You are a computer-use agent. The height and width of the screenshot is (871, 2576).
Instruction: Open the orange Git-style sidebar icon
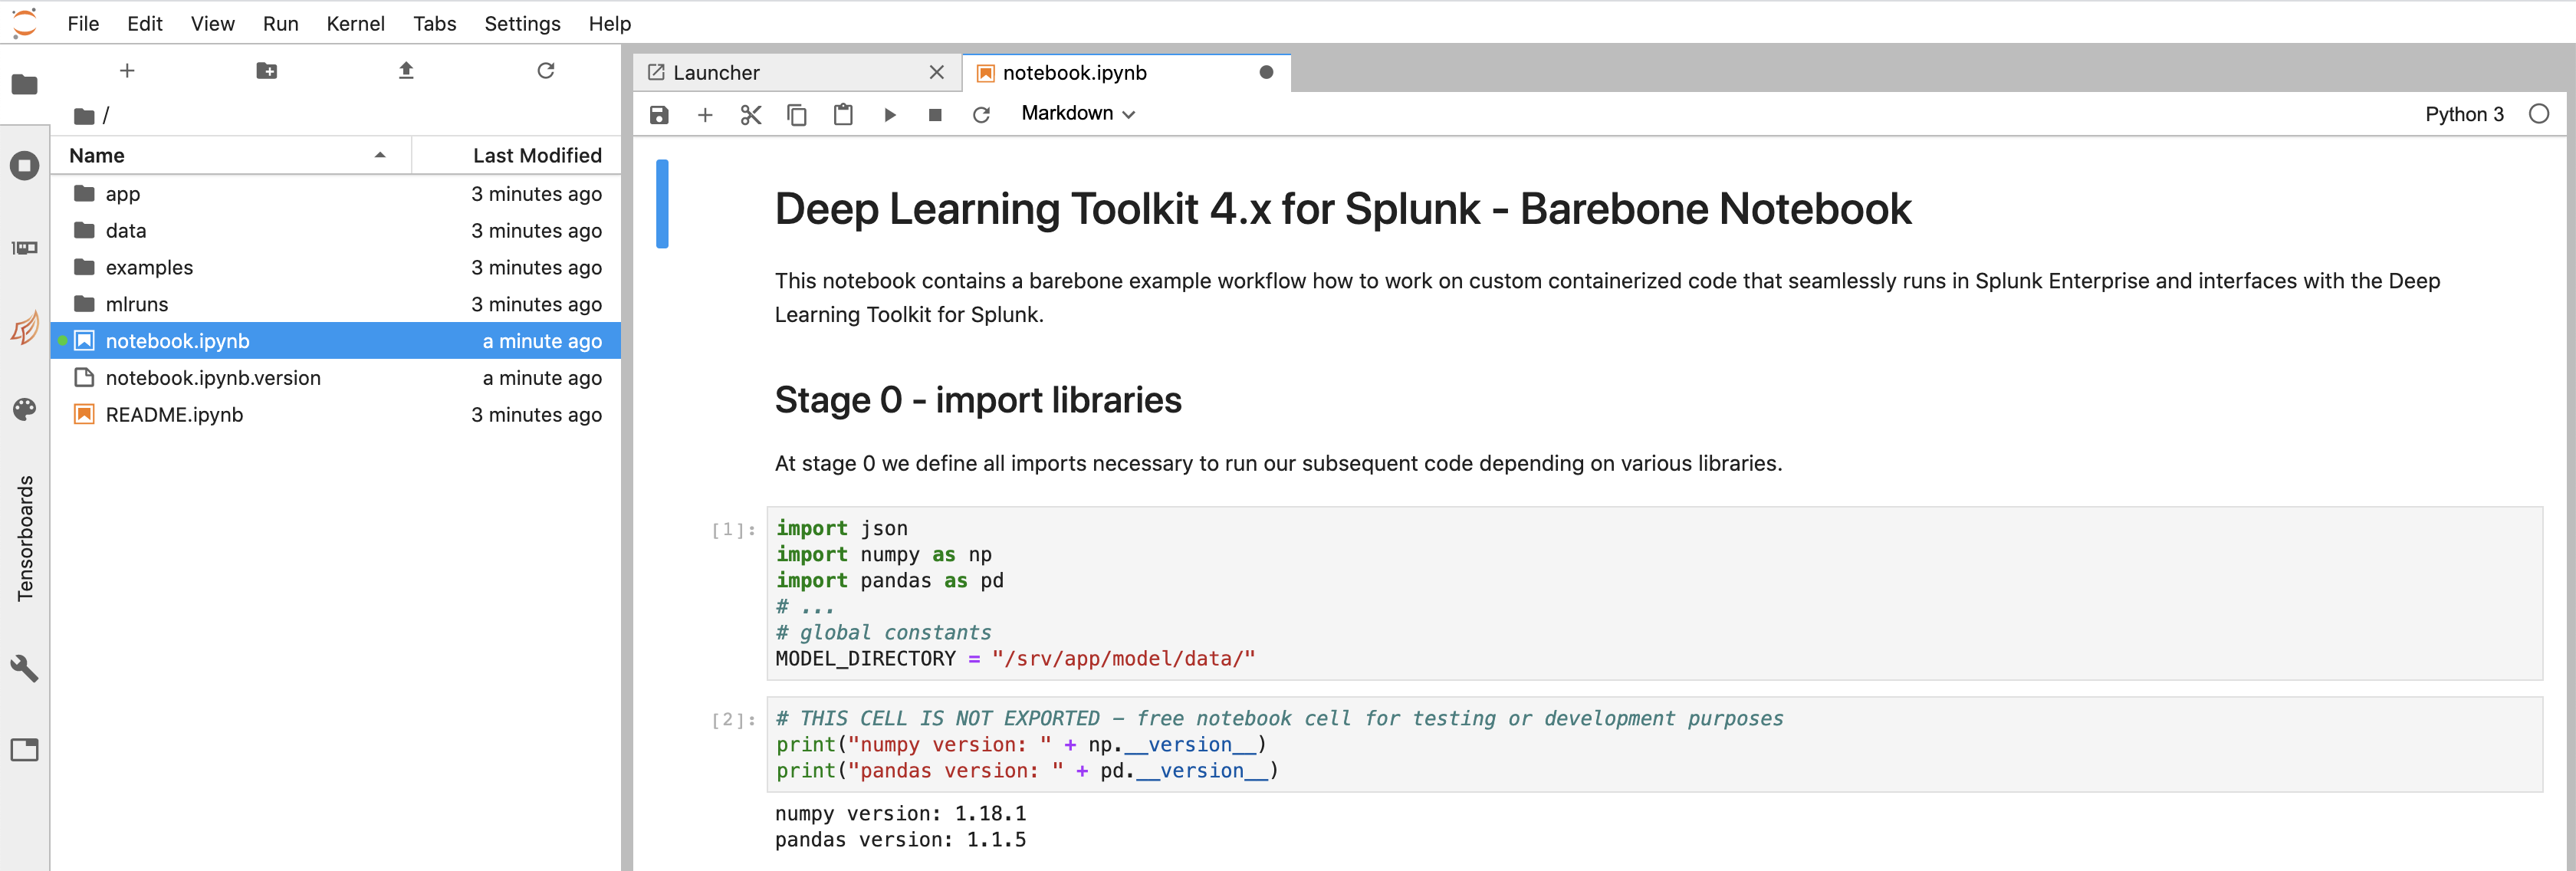pyautogui.click(x=24, y=328)
